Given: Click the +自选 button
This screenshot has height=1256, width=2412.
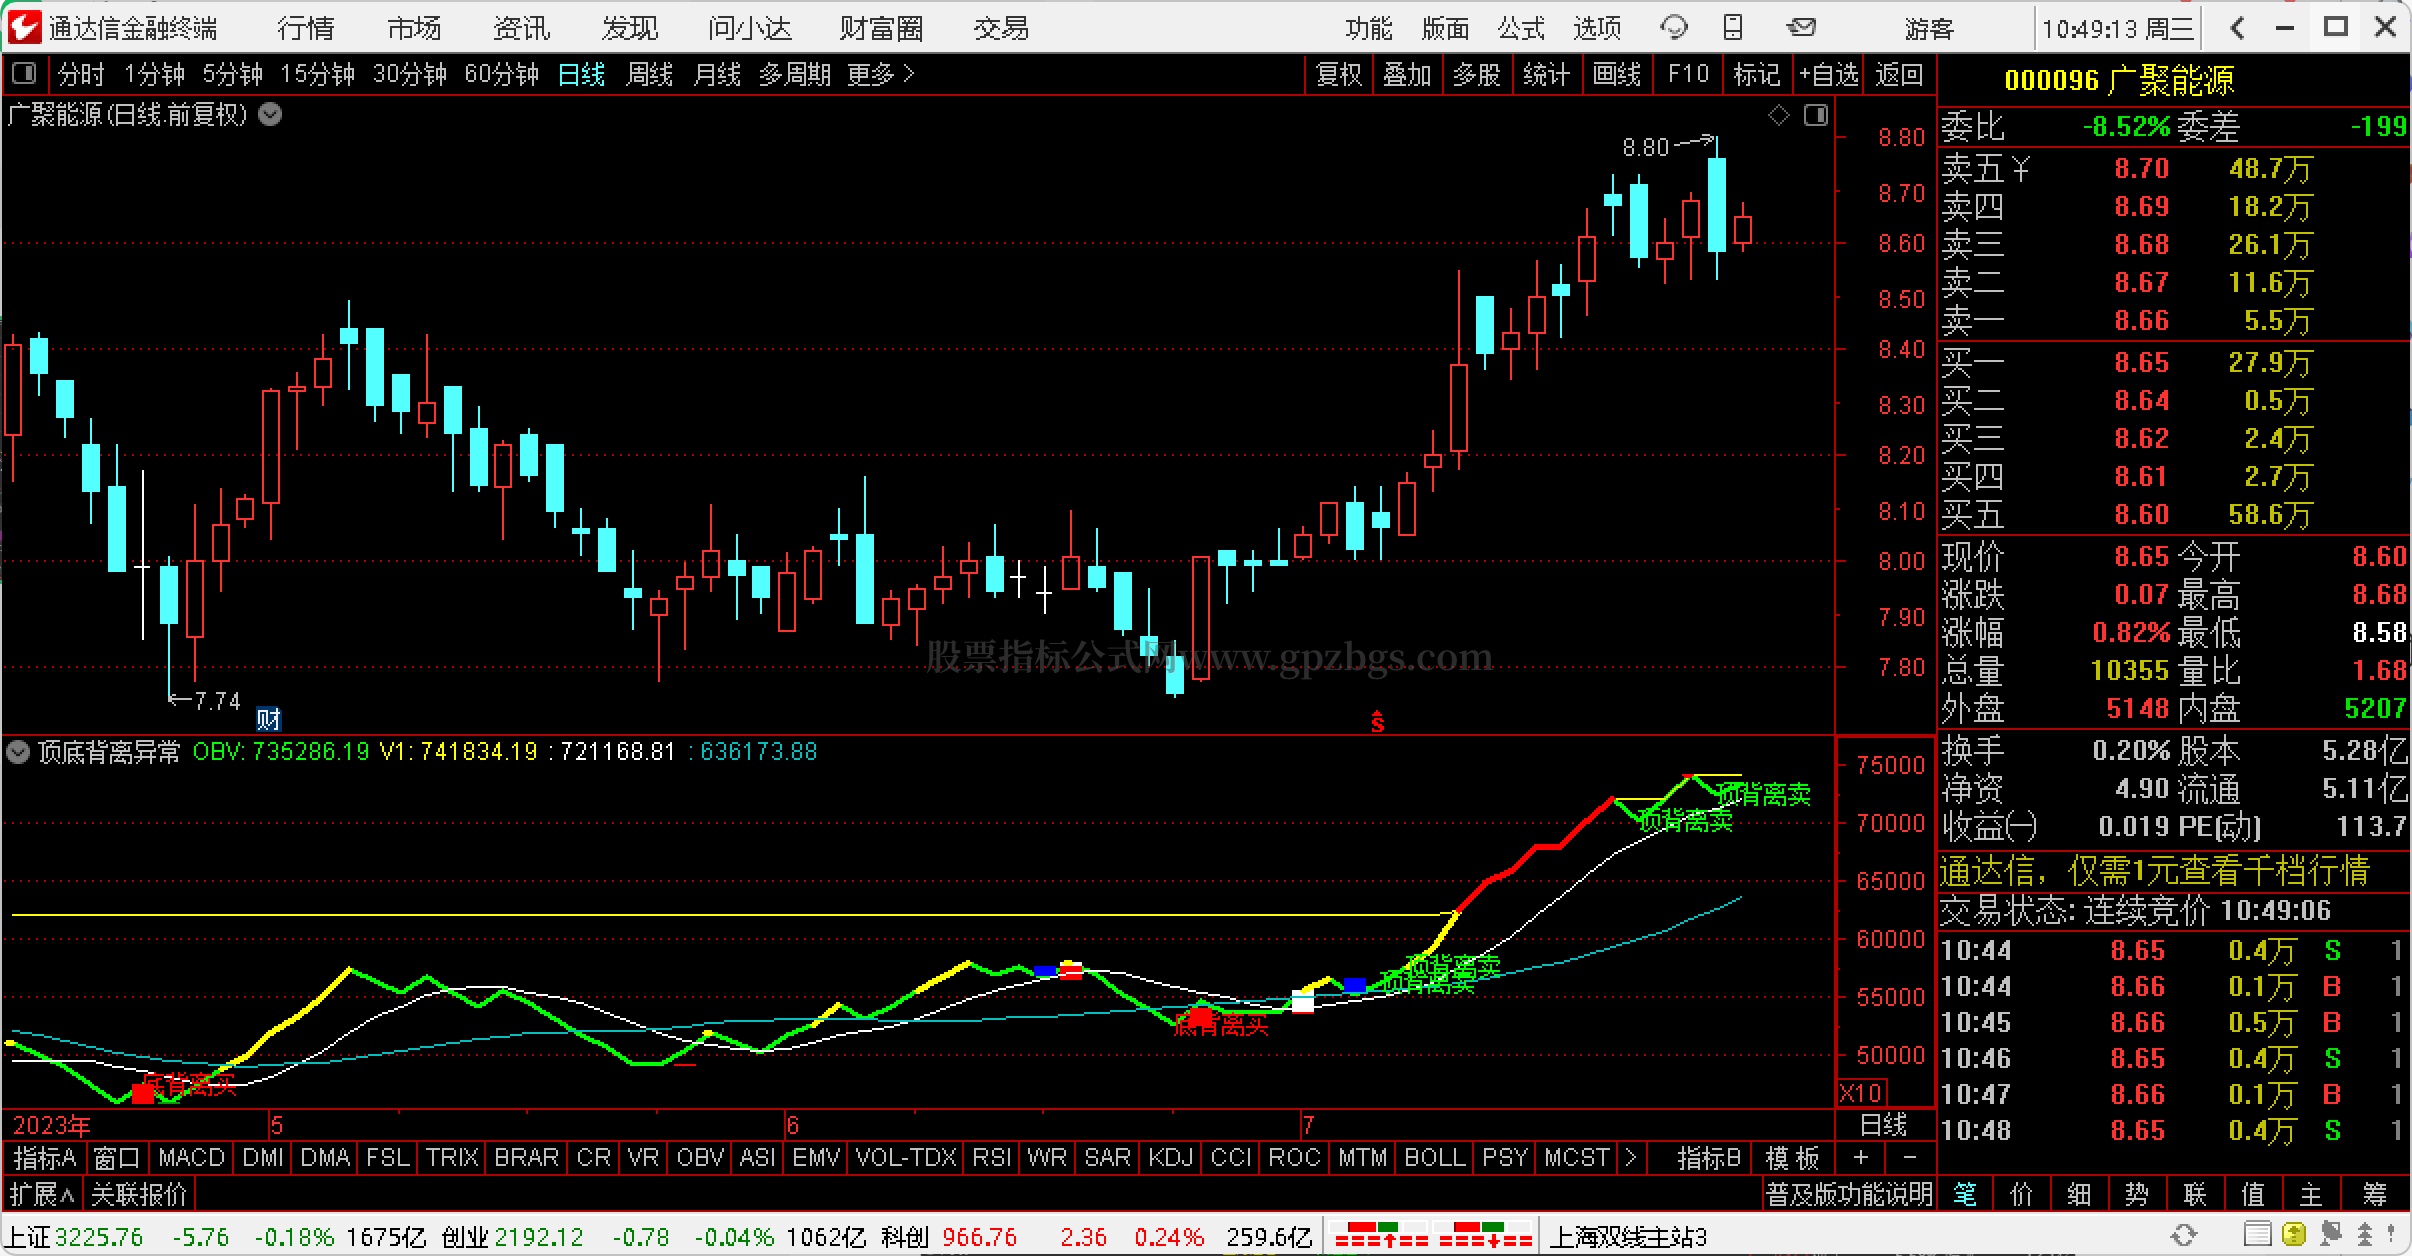Looking at the screenshot, I should click(x=1829, y=74).
